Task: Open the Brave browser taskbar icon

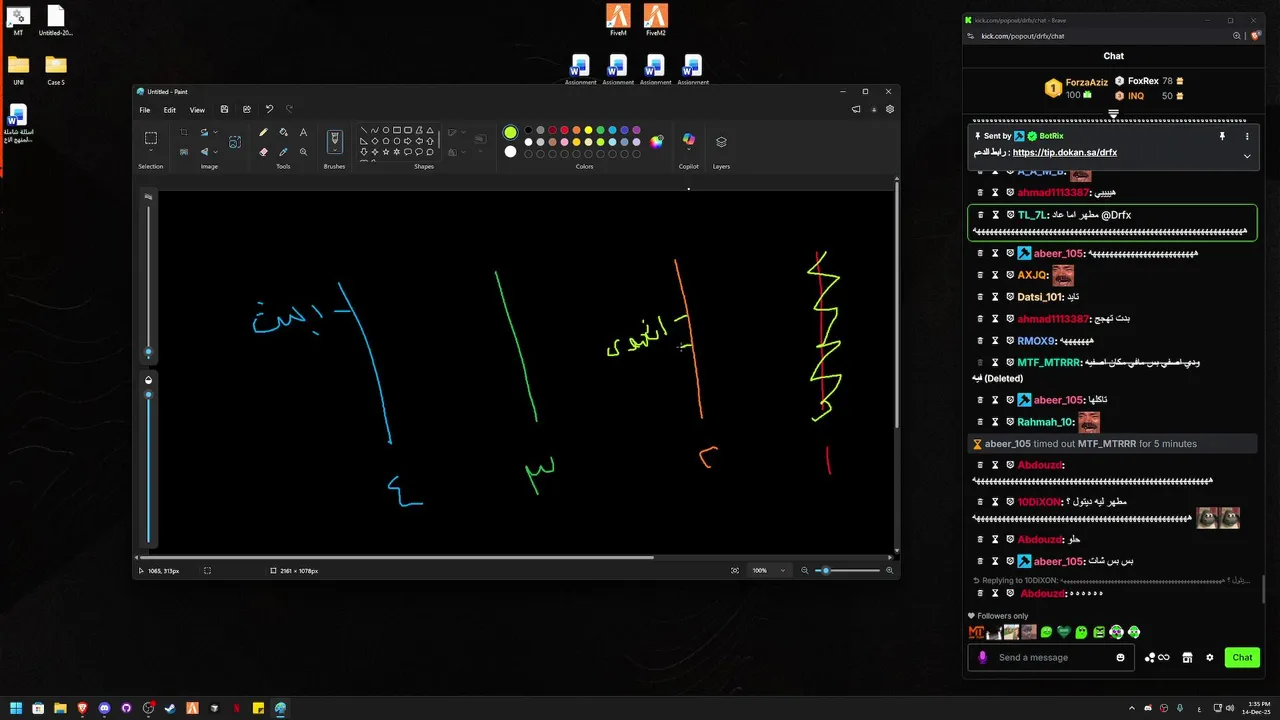Action: 82,708
